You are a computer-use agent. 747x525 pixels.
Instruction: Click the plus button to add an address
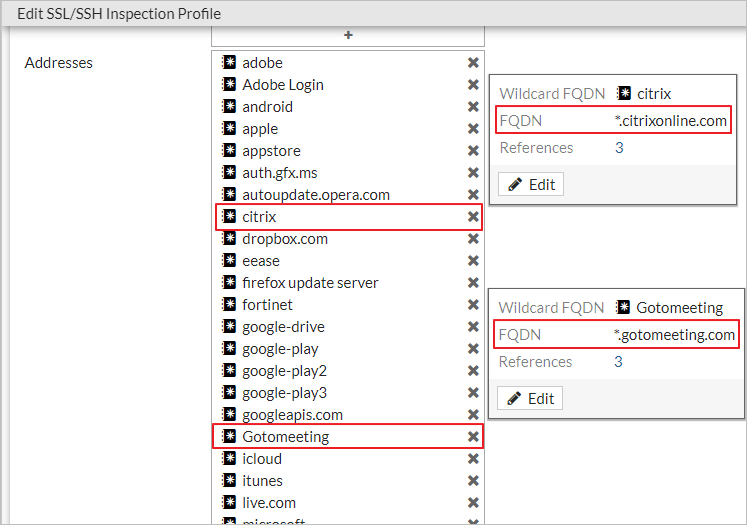point(348,35)
